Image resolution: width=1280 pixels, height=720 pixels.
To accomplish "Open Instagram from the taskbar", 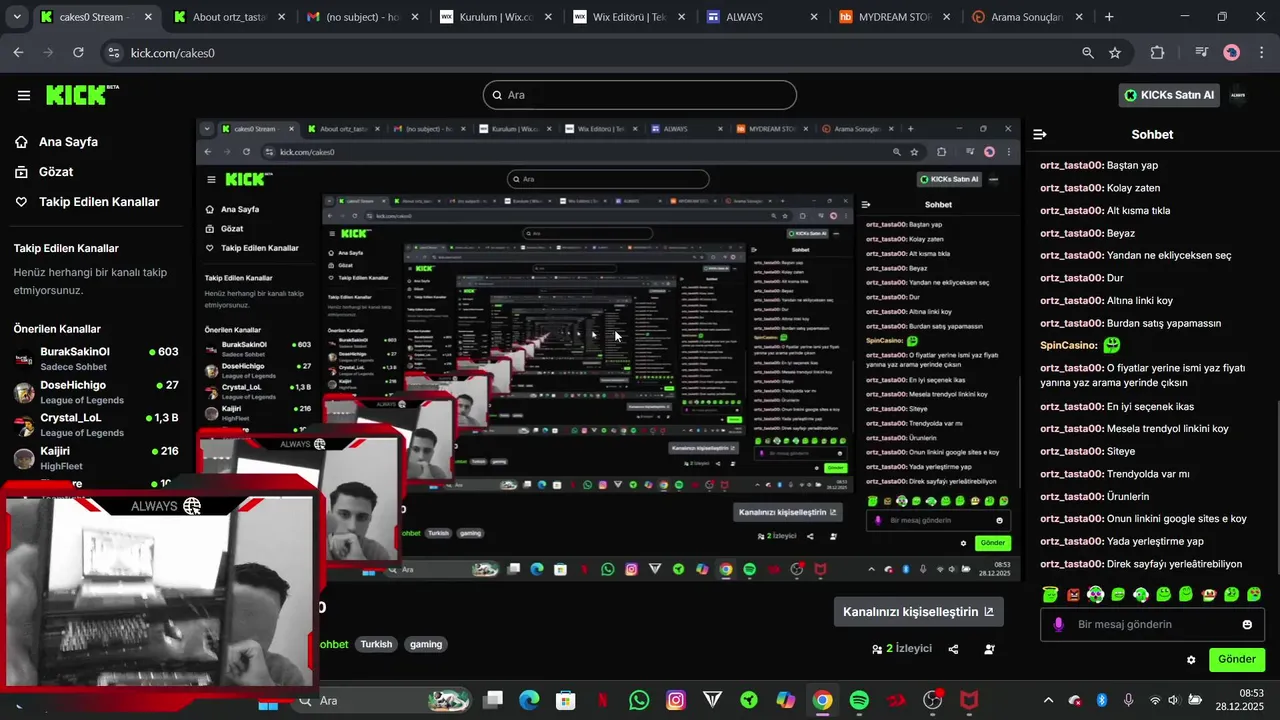I will tap(676, 700).
